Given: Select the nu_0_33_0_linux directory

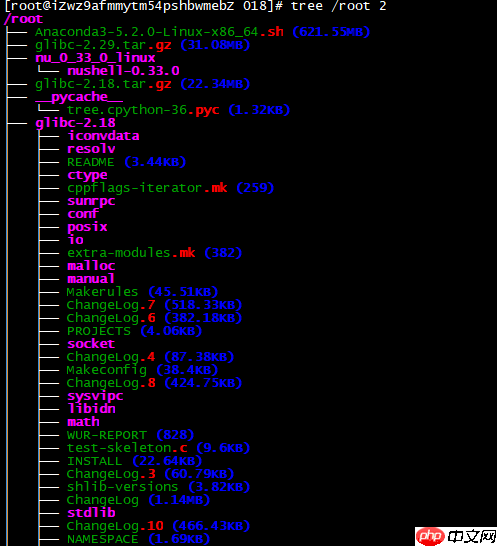Looking at the screenshot, I should pyautogui.click(x=95, y=58).
